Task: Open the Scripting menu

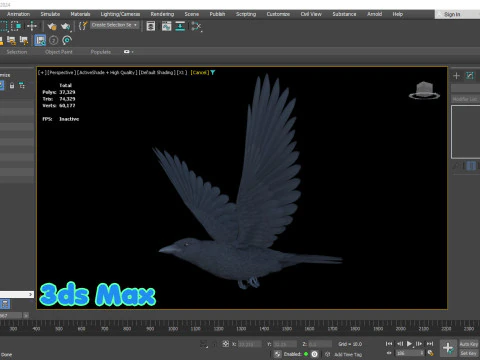Action: [246, 14]
